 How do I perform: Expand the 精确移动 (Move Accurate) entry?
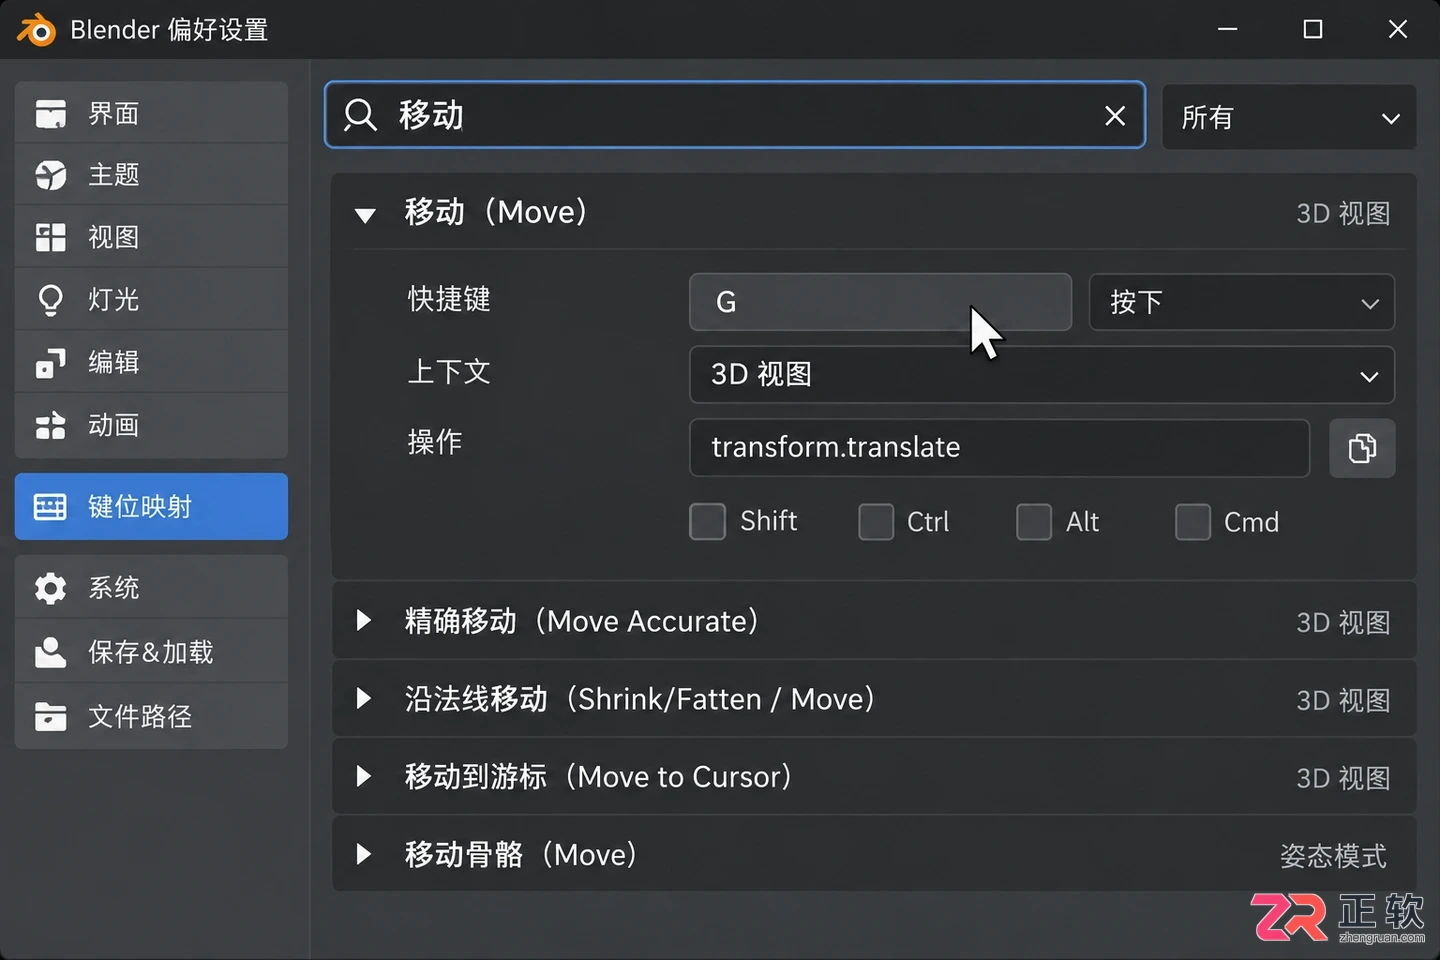364,621
